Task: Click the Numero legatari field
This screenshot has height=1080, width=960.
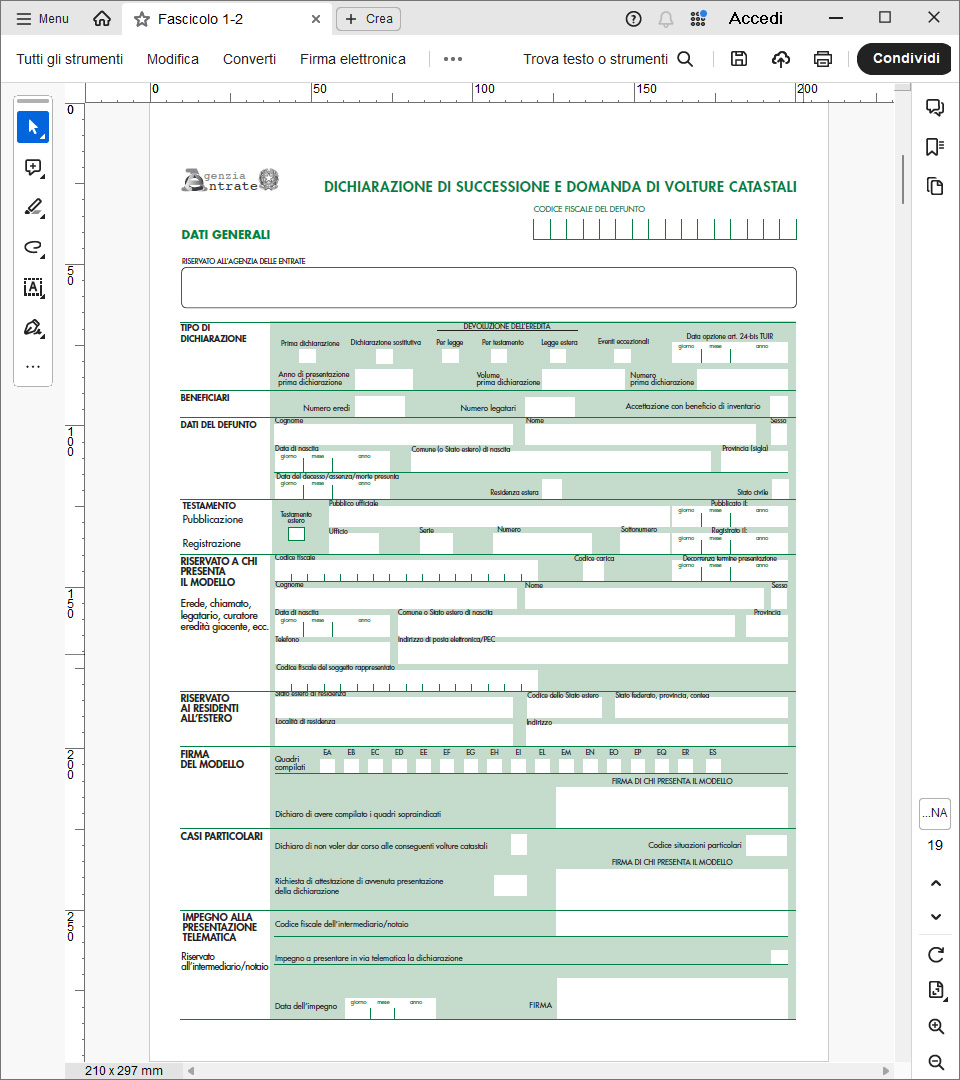Action: pyautogui.click(x=550, y=407)
